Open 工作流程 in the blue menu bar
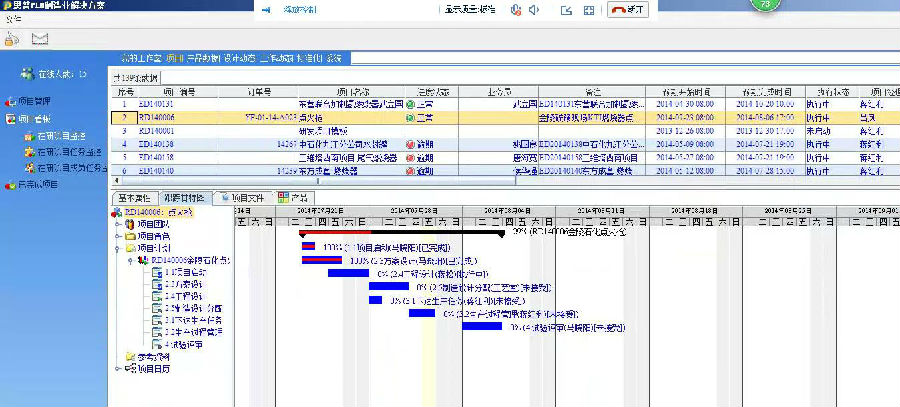 (277, 58)
